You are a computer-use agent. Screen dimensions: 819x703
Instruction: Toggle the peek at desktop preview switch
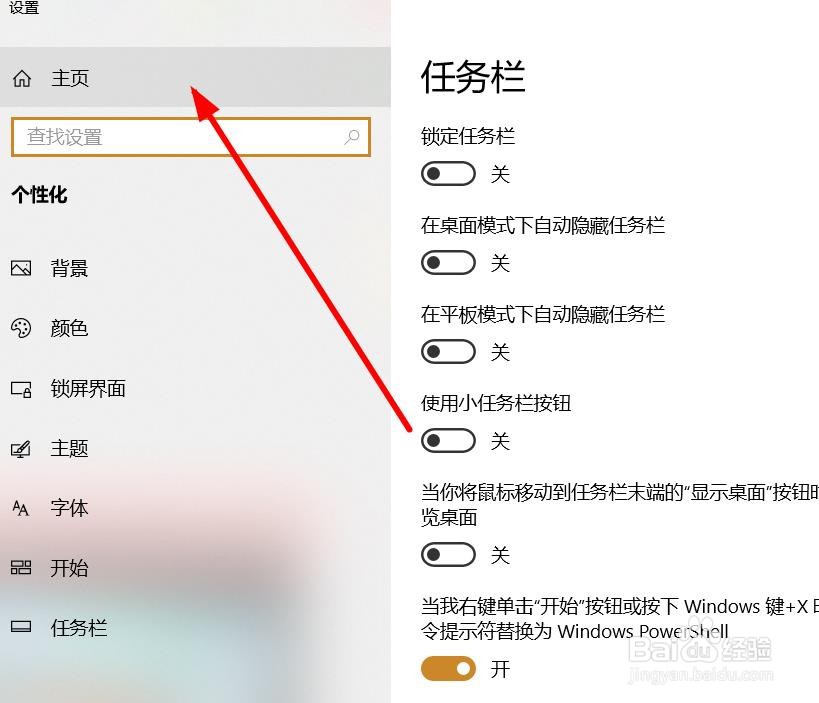(448, 554)
